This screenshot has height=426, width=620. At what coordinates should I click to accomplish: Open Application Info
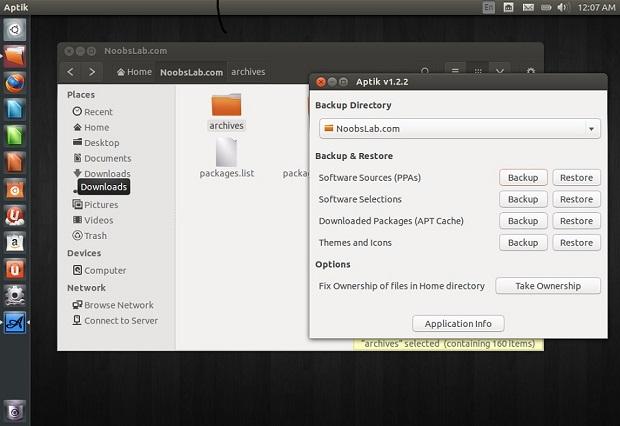click(458, 324)
